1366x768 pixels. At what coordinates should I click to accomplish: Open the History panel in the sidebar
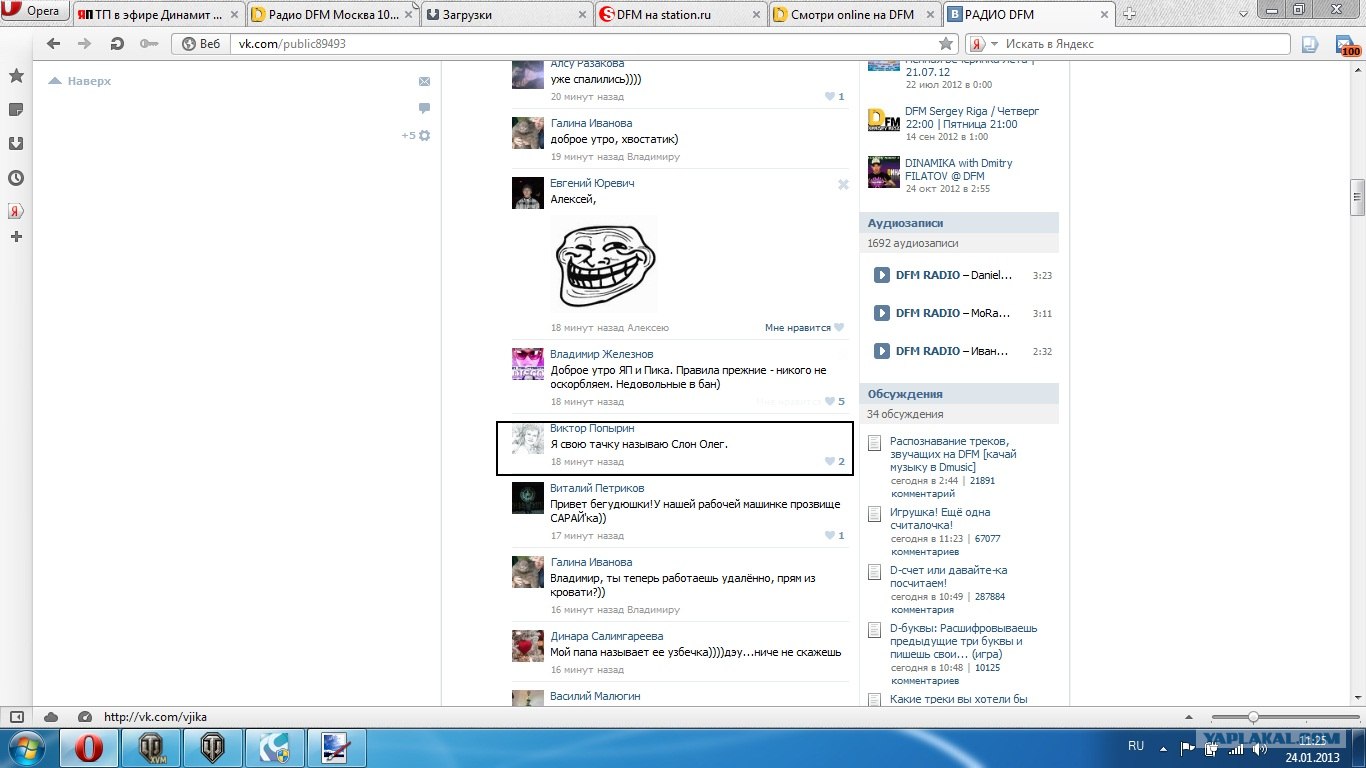(16, 178)
